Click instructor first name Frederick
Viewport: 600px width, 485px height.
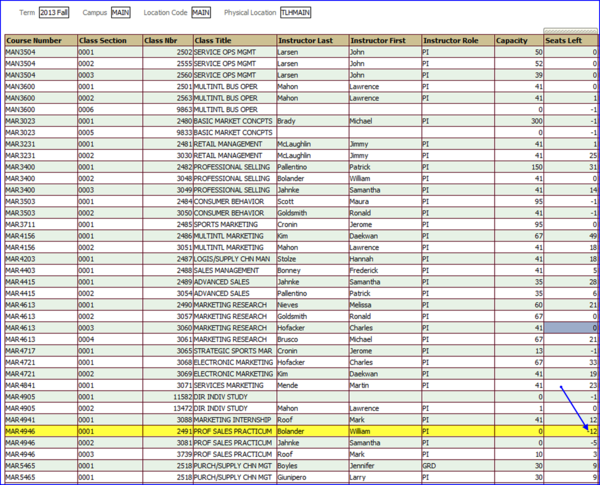tap(364, 271)
